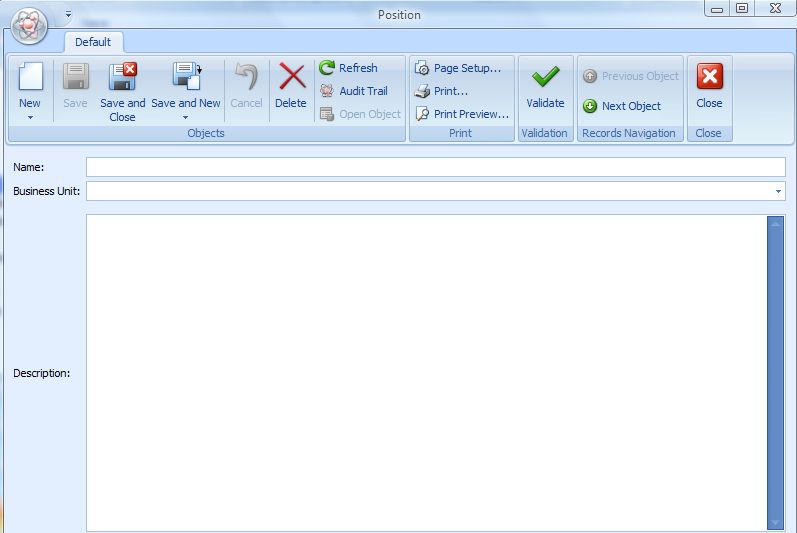Click inside the Description text area
The height and width of the screenshot is (533, 797).
[x=426, y=373]
